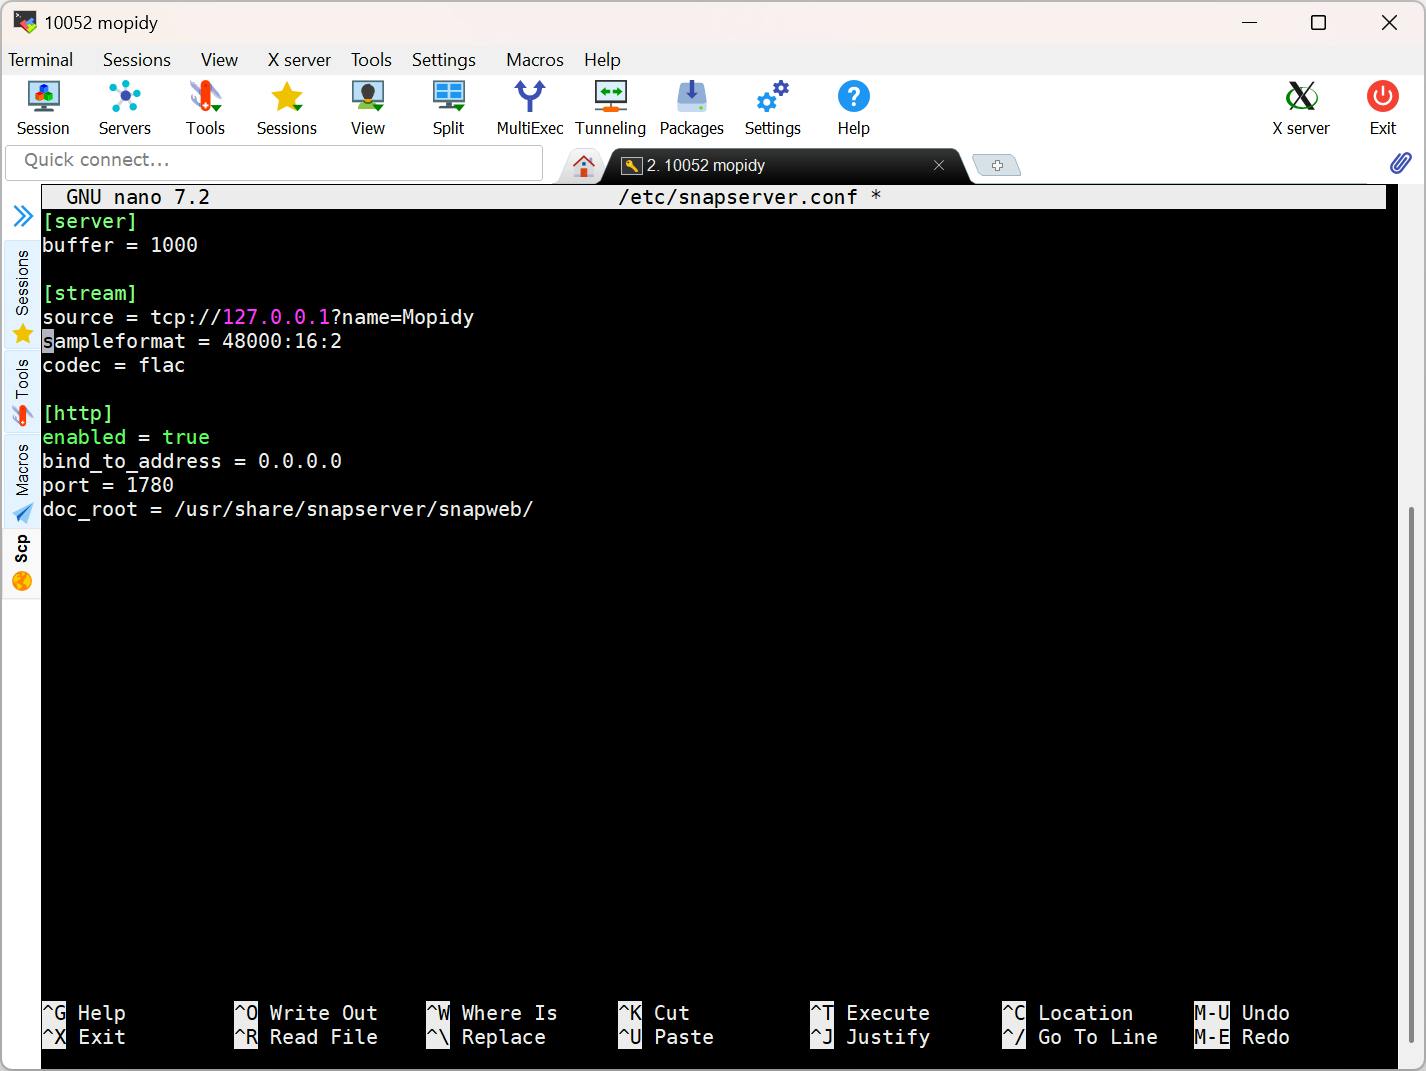
Task: Click the doc_root snapweb path line
Action: 288,509
